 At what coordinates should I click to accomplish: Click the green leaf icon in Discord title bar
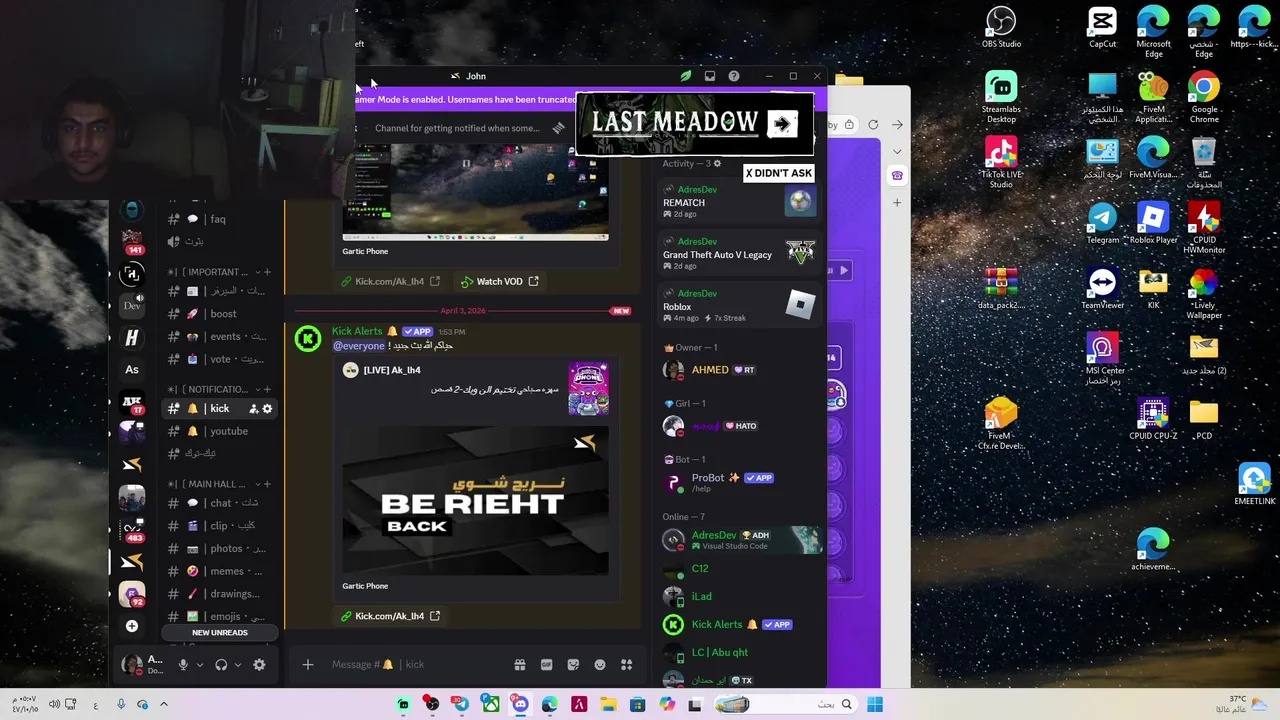[x=686, y=76]
